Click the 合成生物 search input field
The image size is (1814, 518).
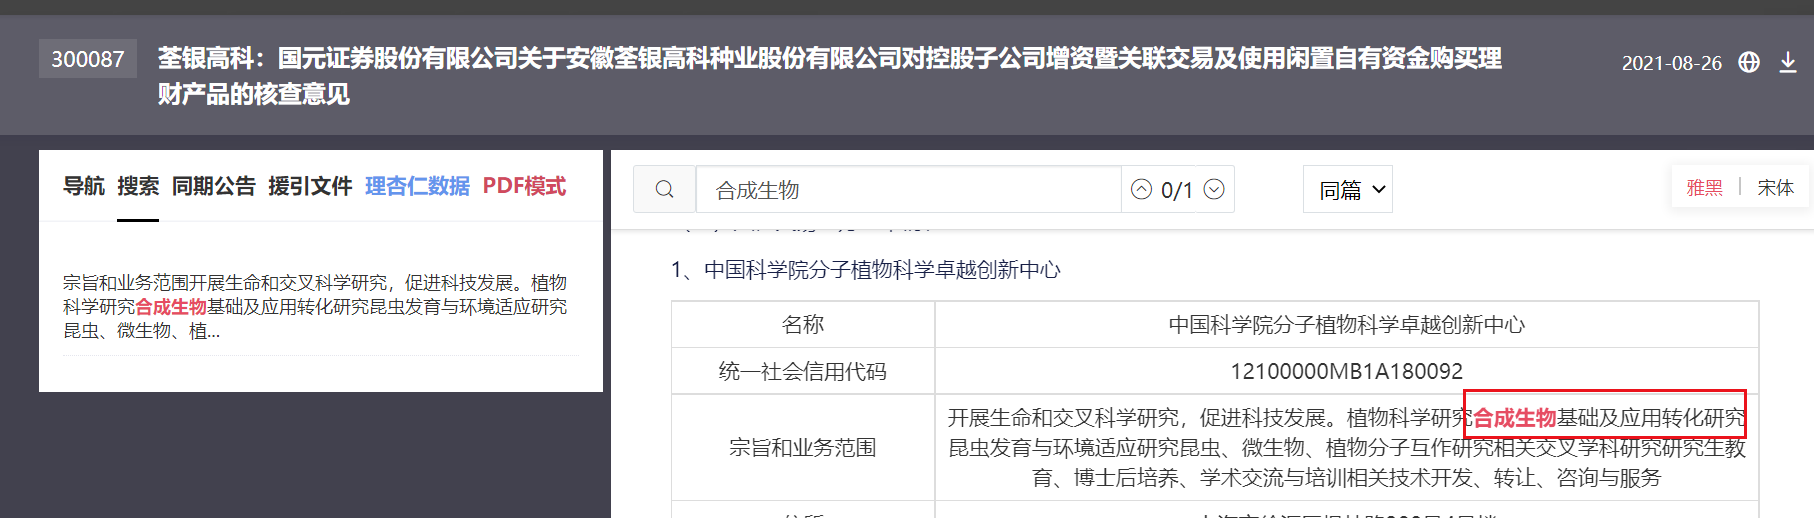(908, 189)
